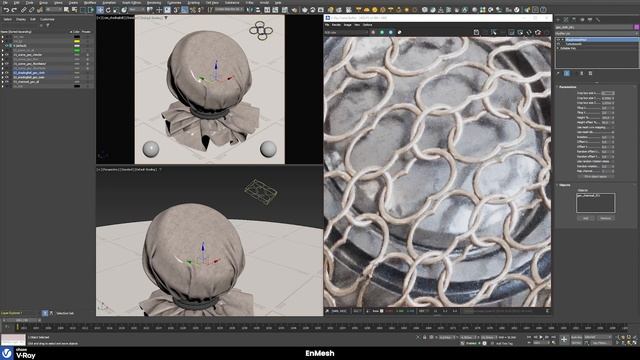The width and height of the screenshot is (640, 360).
Task: Click the Key Filters button
Action: click(599, 342)
